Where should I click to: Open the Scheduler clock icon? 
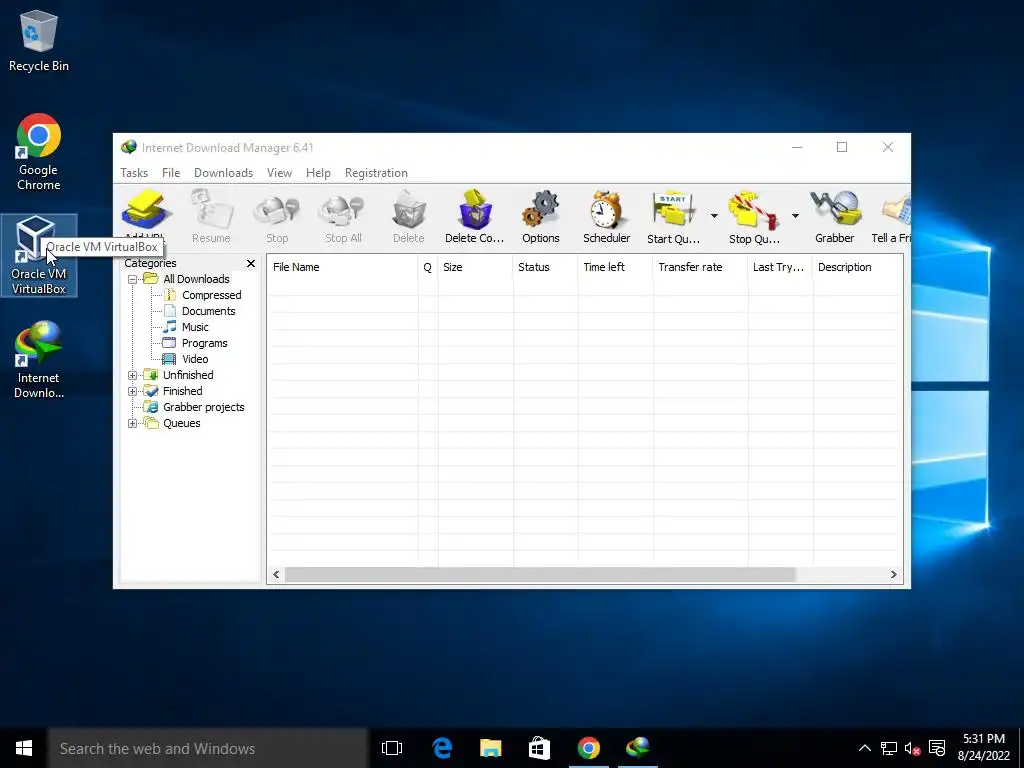pyautogui.click(x=606, y=209)
